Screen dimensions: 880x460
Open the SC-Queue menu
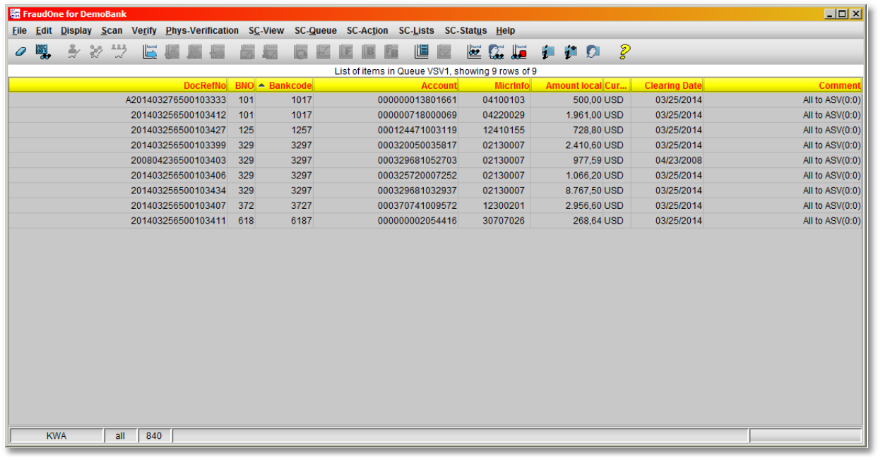click(x=315, y=31)
